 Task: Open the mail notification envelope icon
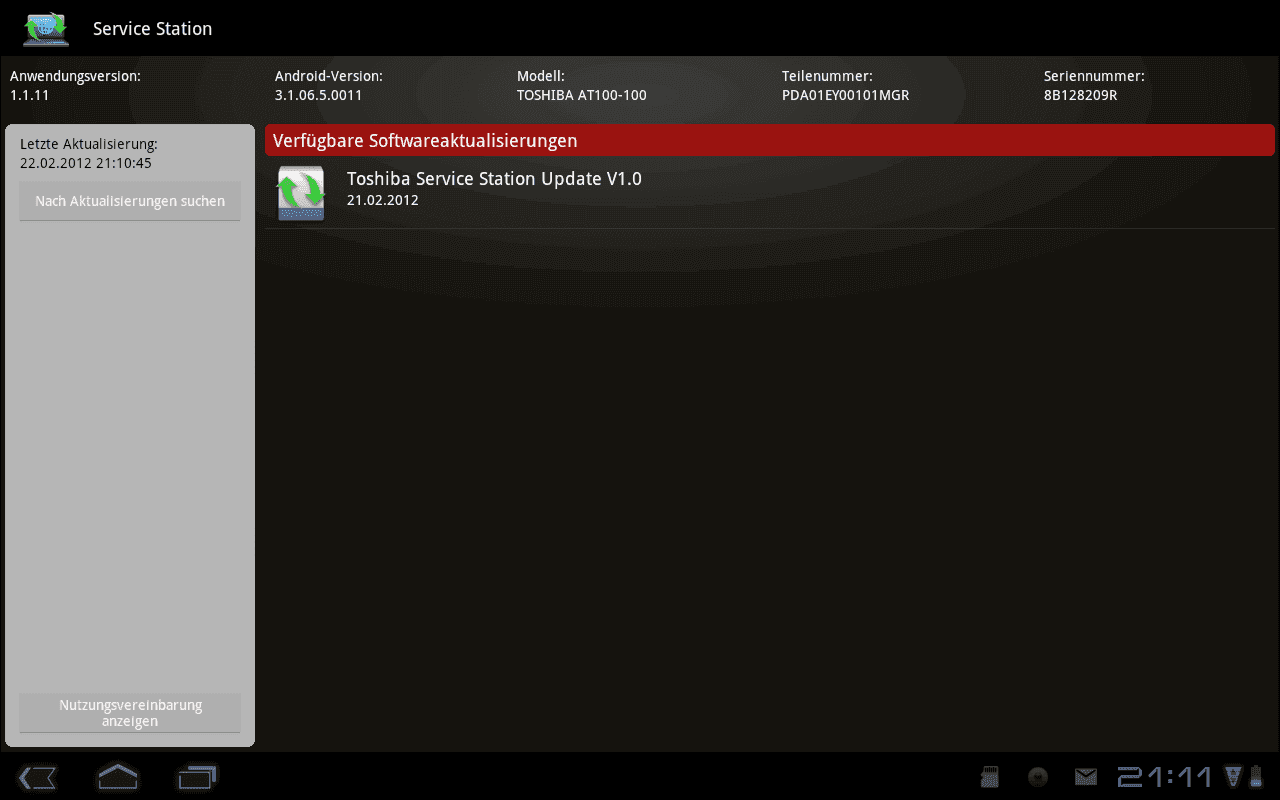(1086, 777)
